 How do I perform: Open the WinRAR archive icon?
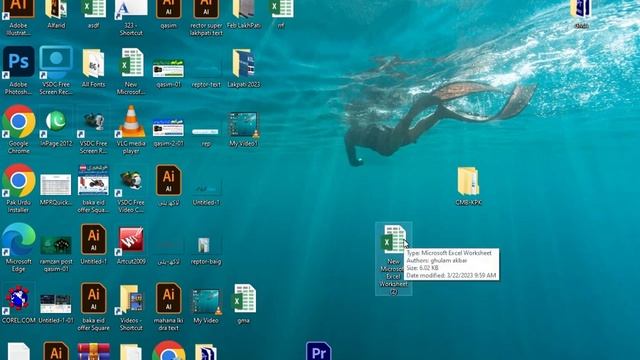click(x=93, y=352)
